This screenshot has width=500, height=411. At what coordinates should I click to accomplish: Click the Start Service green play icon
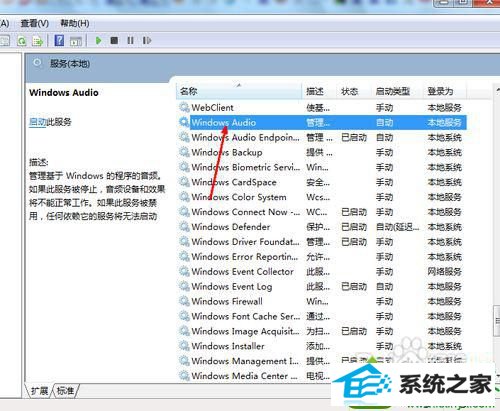click(98, 41)
